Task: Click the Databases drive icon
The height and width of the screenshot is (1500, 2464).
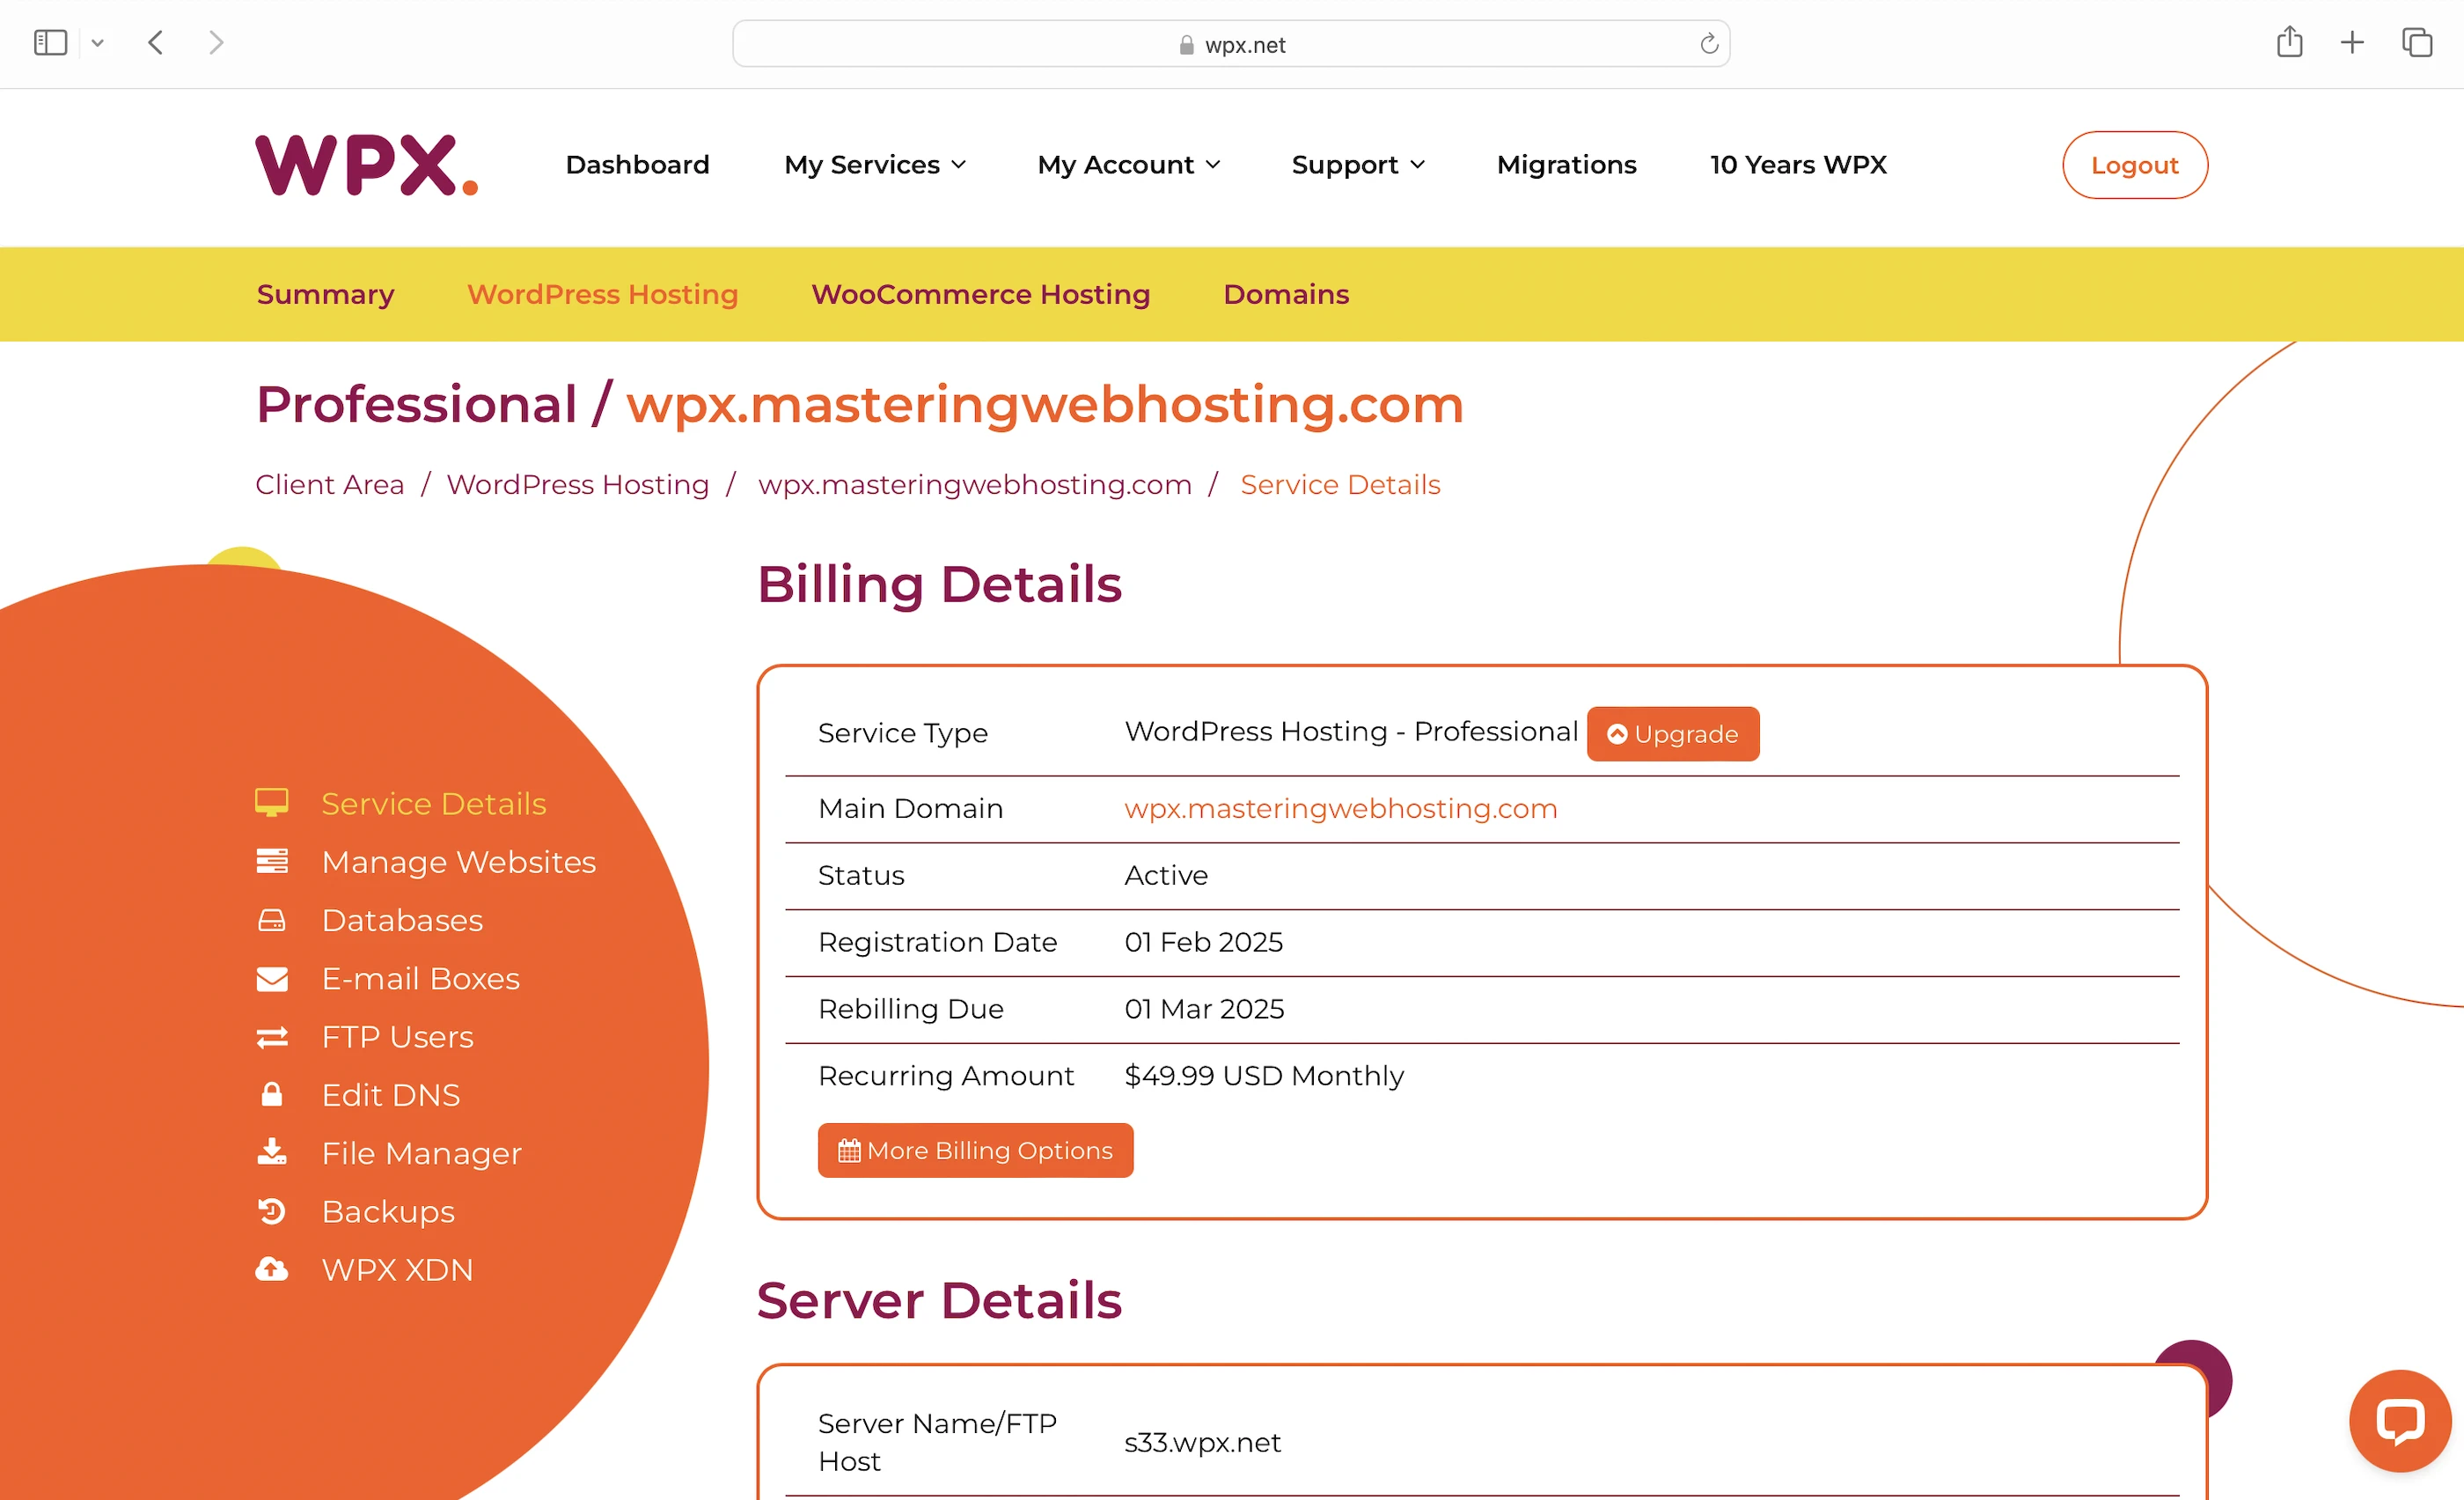Action: coord(271,920)
